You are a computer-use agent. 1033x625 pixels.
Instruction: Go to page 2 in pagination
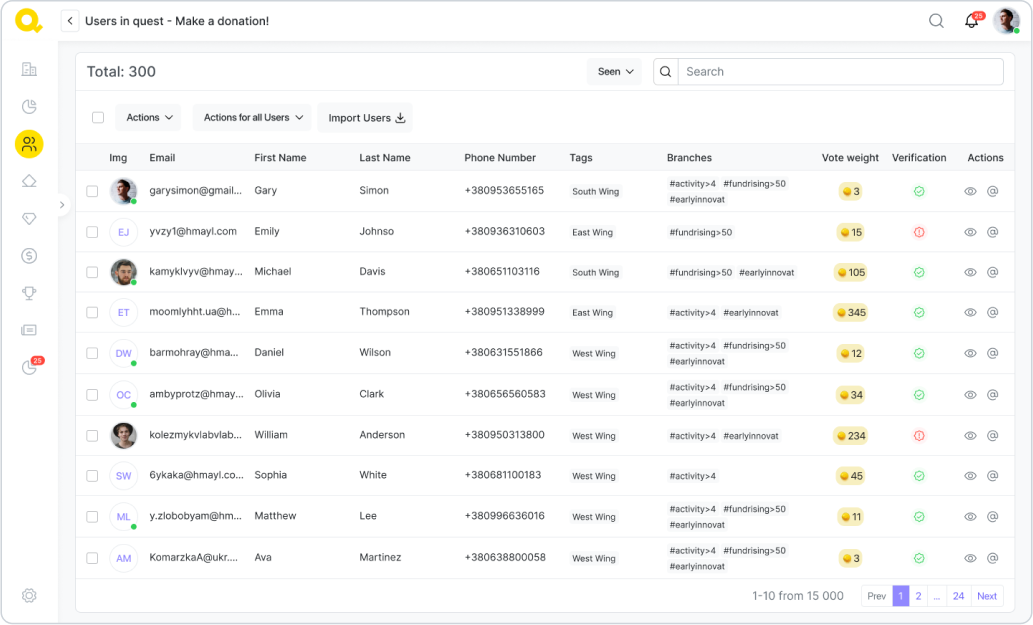(918, 596)
